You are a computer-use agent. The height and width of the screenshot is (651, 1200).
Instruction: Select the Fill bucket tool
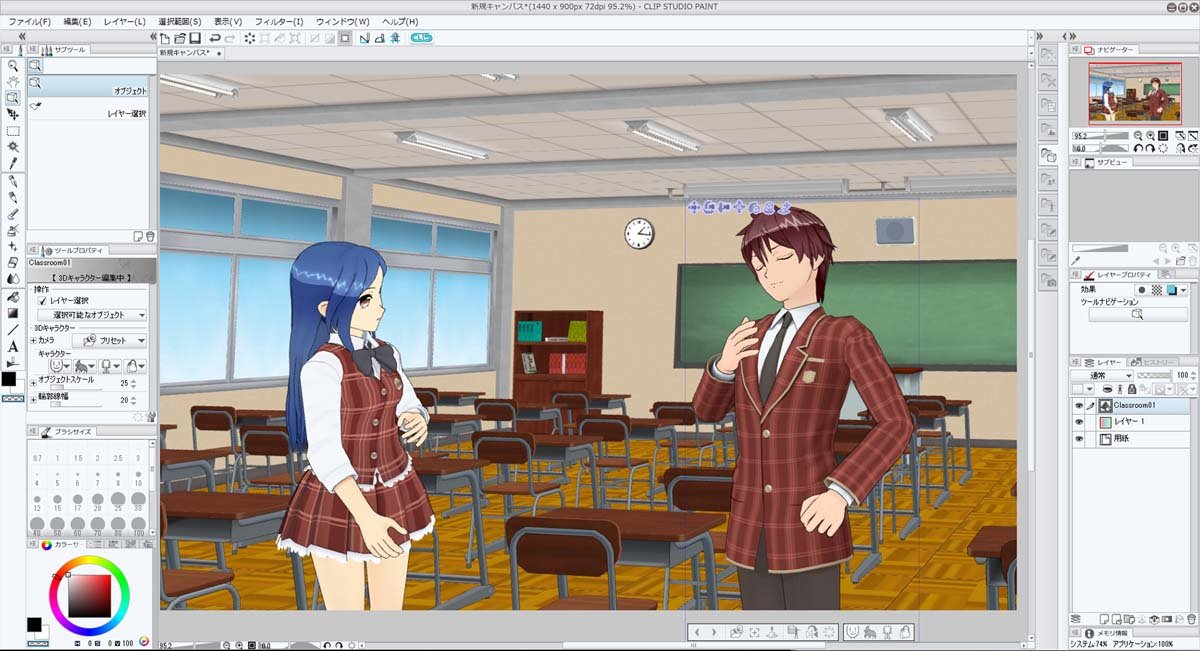[x=13, y=297]
